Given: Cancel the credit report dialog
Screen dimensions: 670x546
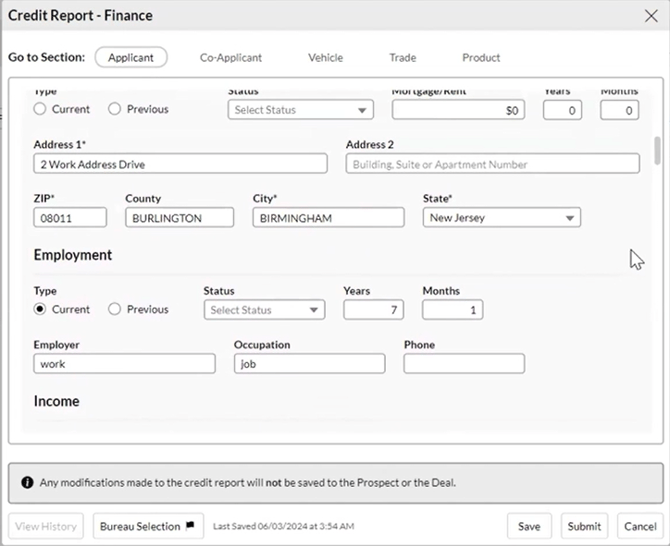Looking at the screenshot, I should point(640,526).
